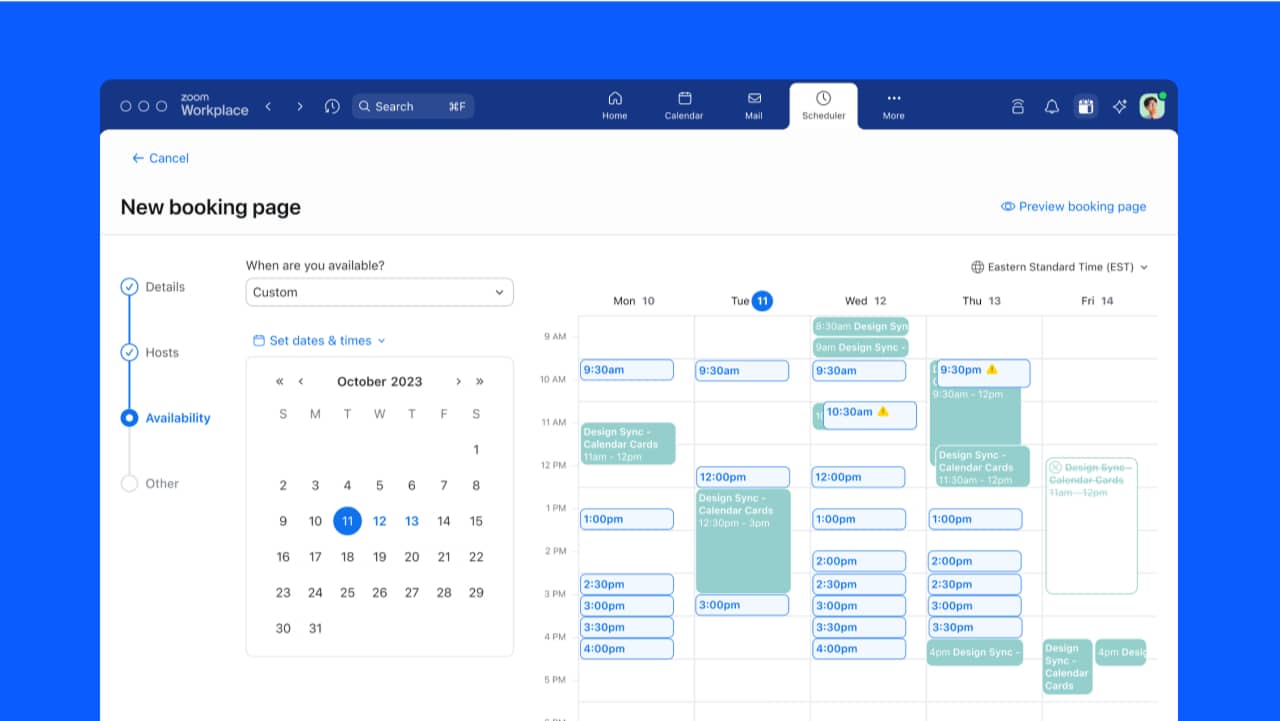Click the notifications bell icon

[x=1051, y=106]
